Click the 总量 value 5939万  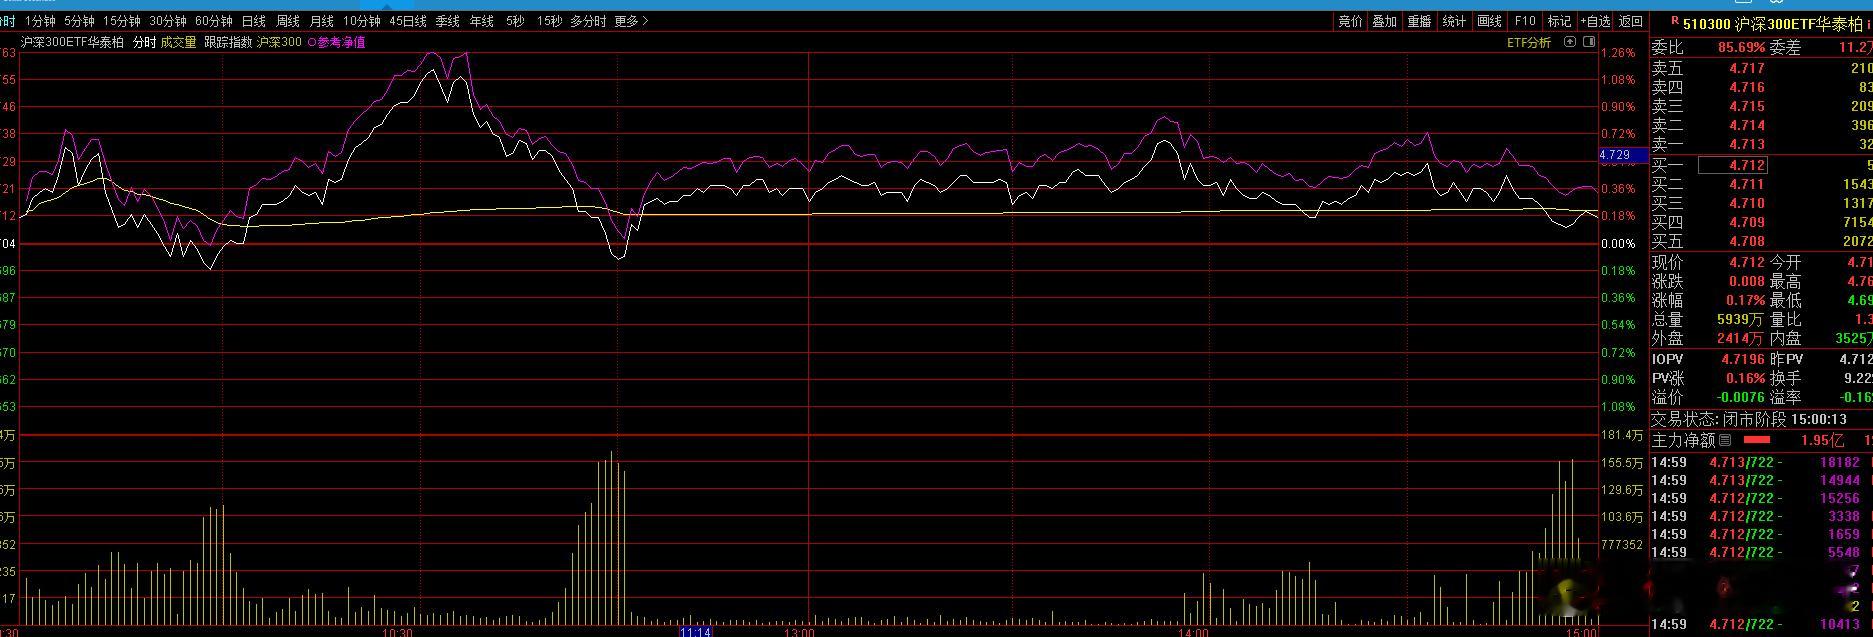coord(1740,320)
